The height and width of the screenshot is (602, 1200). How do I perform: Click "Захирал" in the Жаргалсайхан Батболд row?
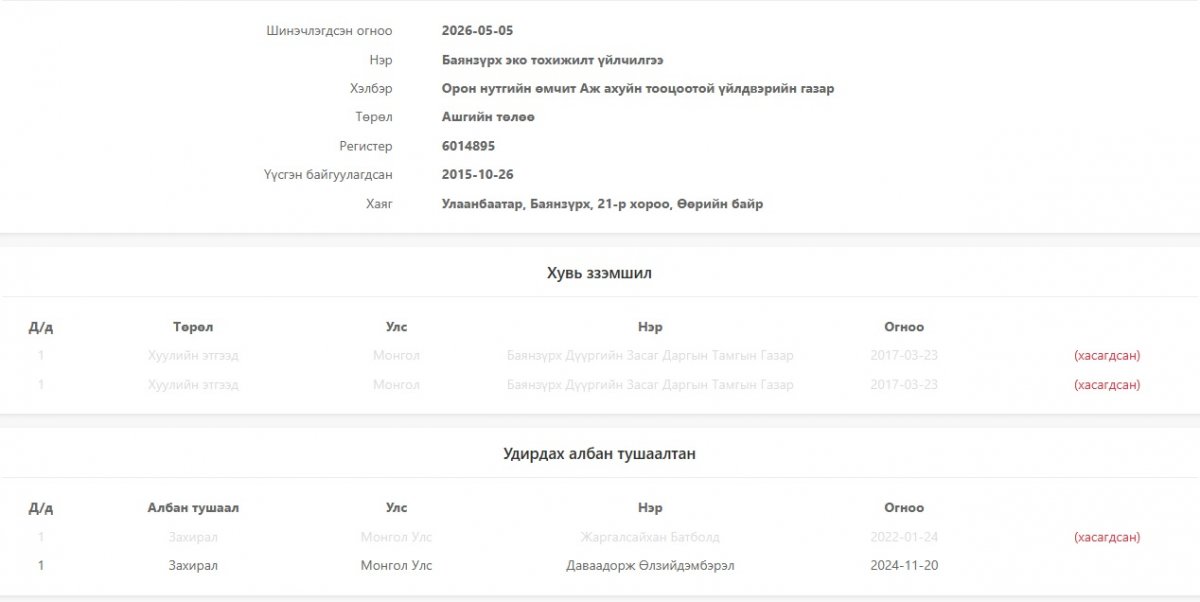pyautogui.click(x=193, y=537)
